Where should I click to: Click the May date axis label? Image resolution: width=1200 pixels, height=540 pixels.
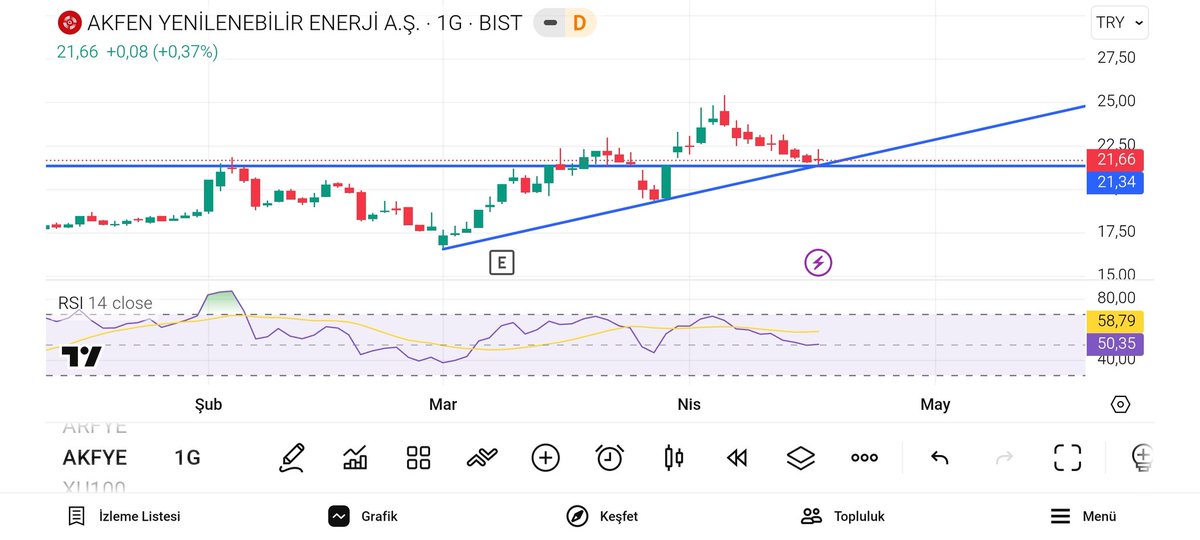point(935,404)
